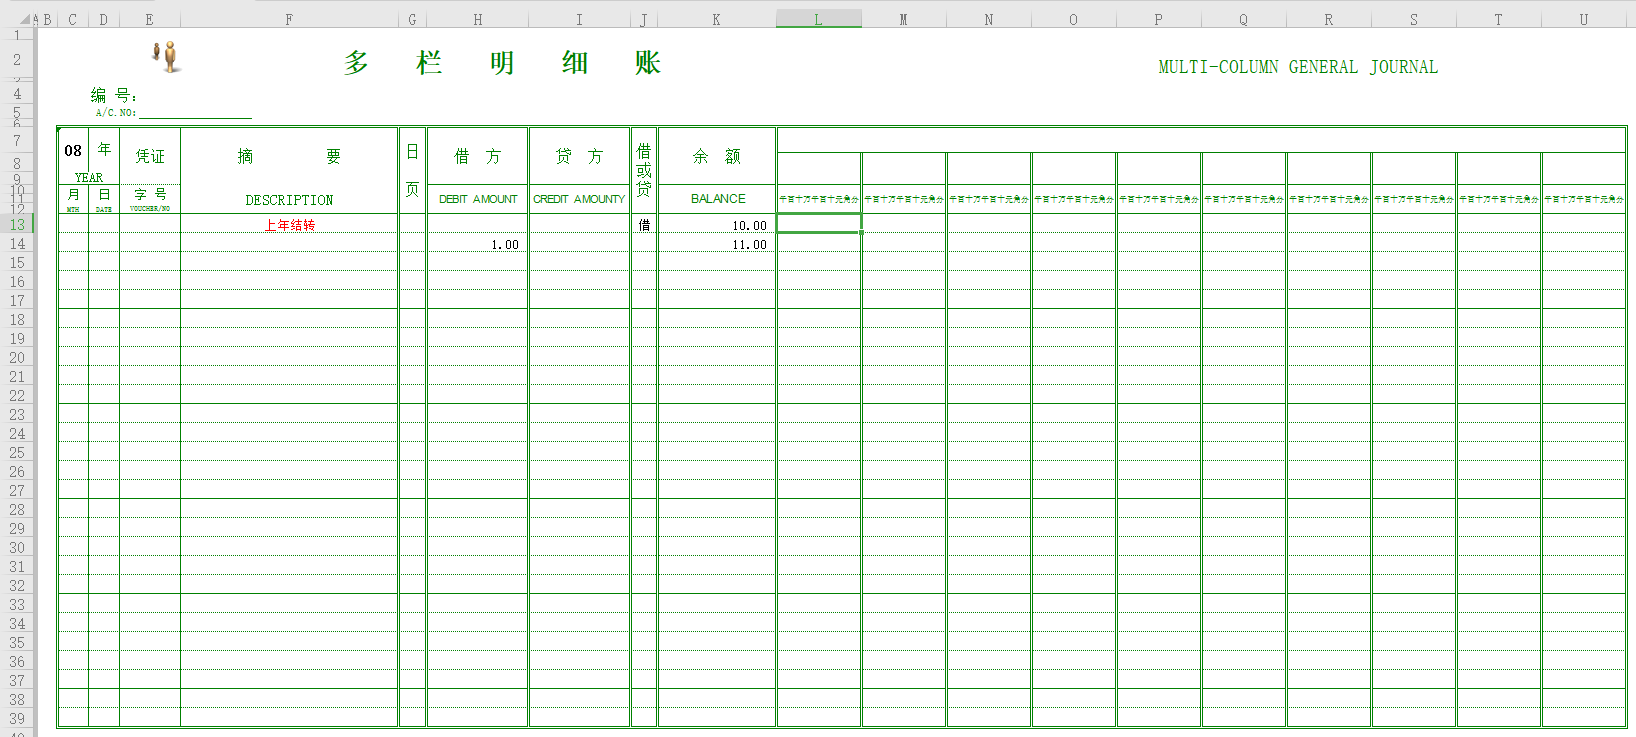Click the debit cell containing 1.00
Viewport: 1636px width, 737px height.
tap(478, 244)
